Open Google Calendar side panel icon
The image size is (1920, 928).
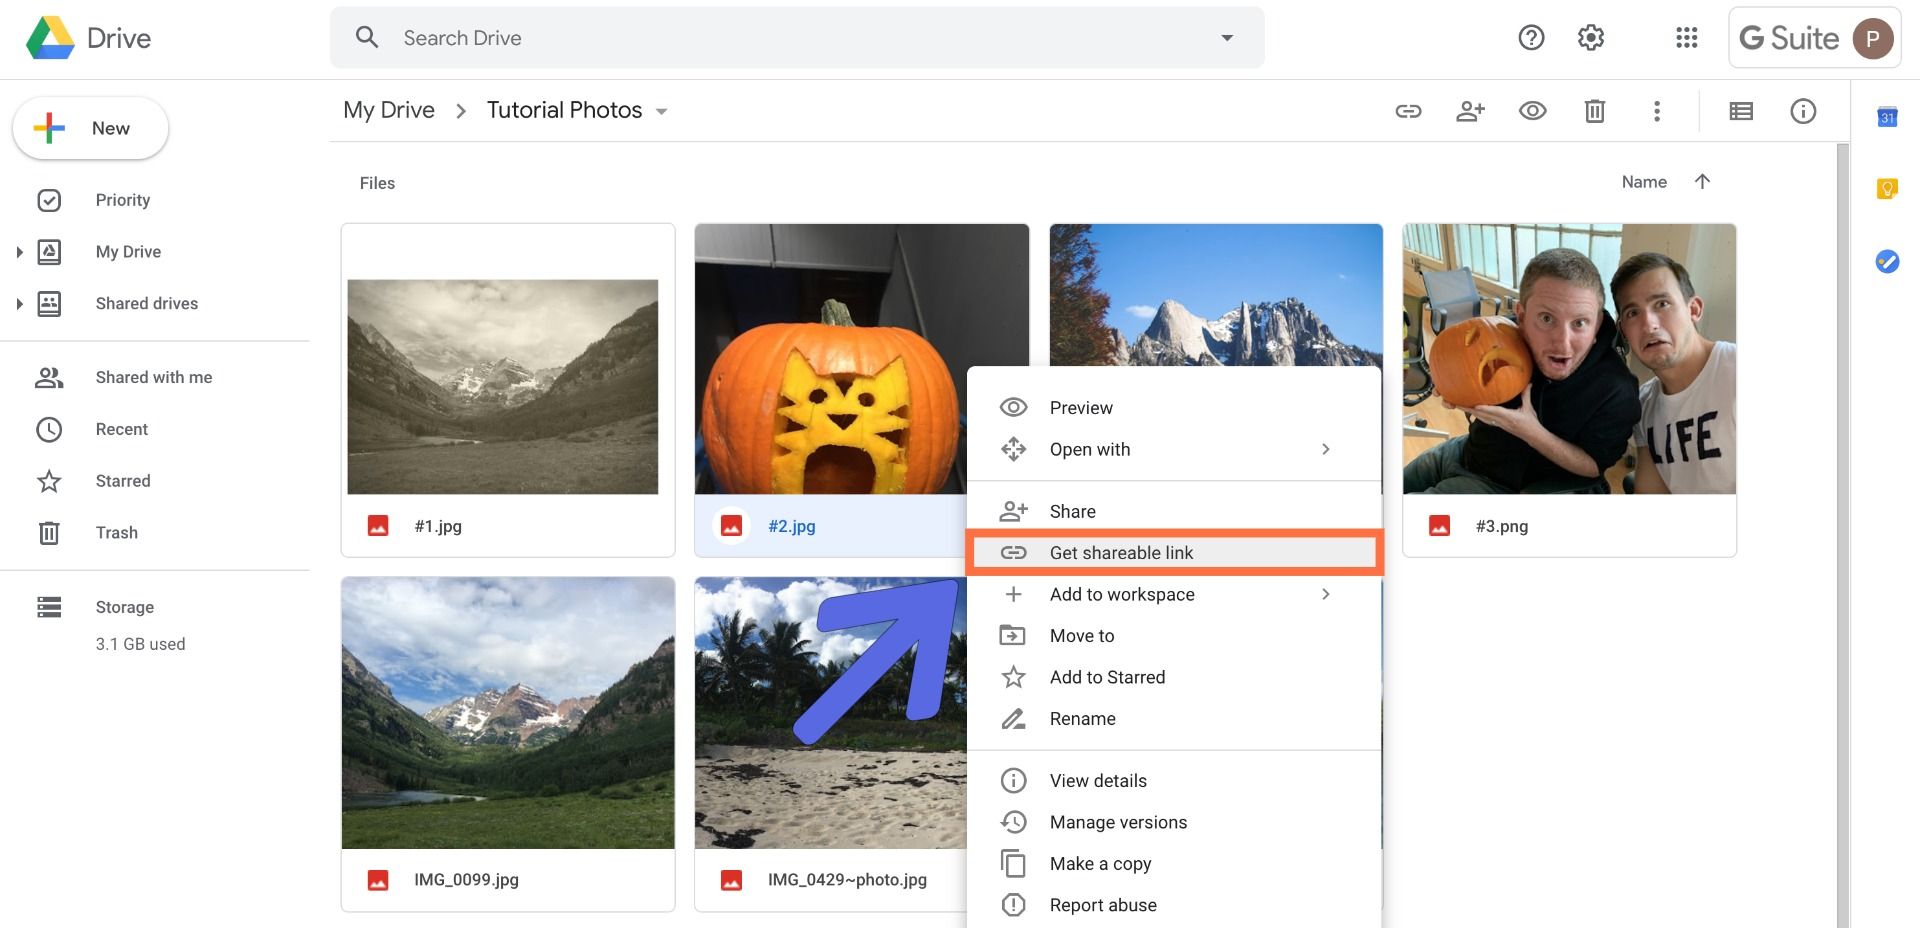click(x=1886, y=117)
